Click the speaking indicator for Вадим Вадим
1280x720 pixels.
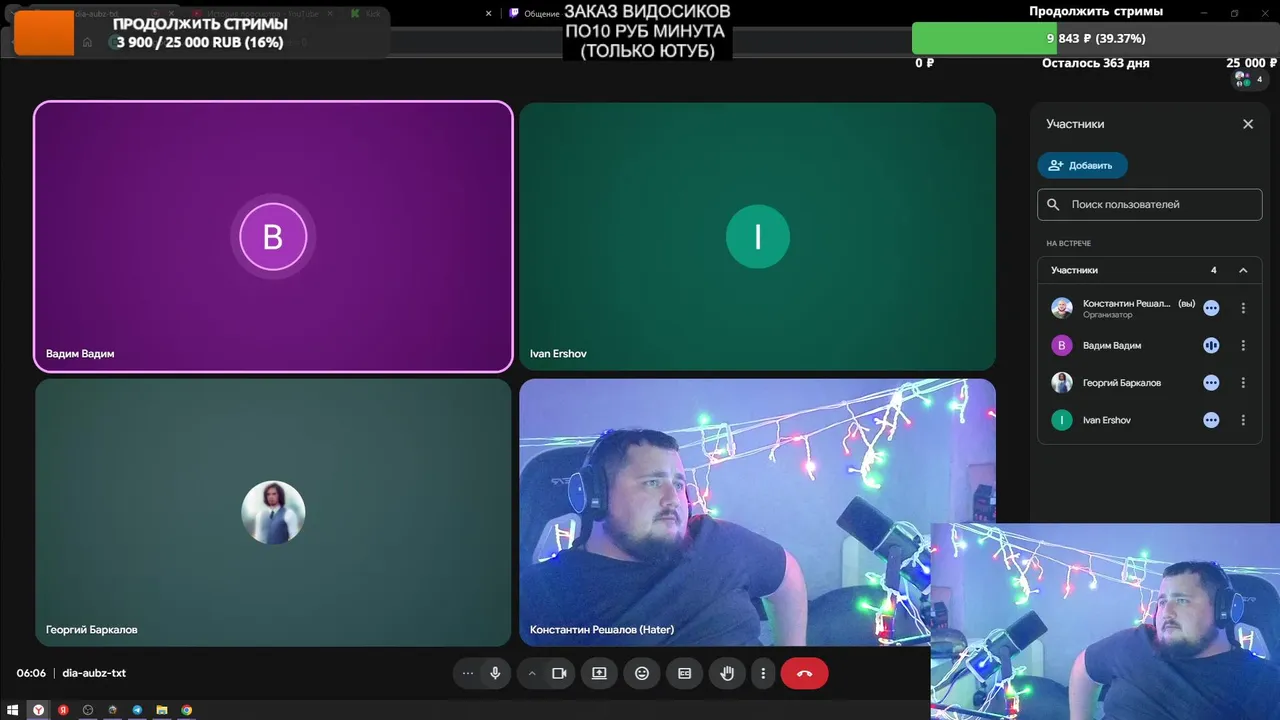point(1211,345)
